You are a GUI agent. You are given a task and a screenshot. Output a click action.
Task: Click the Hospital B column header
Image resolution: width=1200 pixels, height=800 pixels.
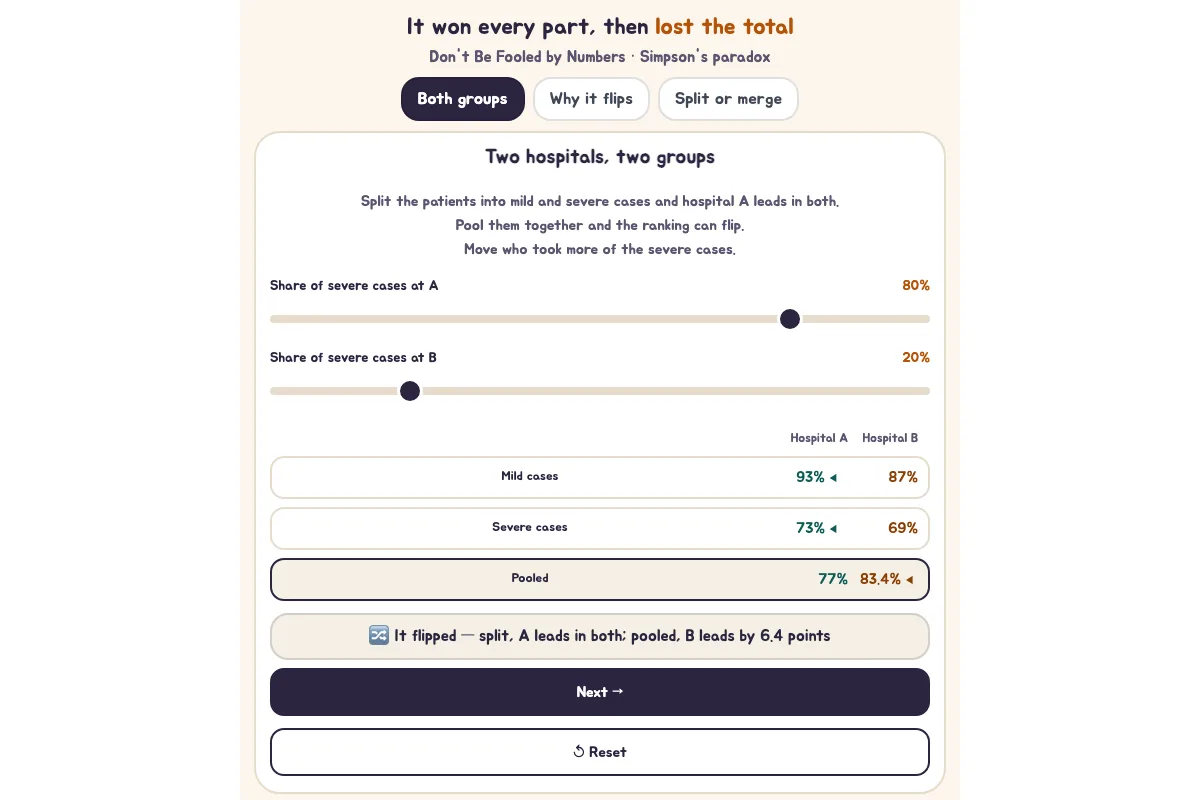(x=890, y=438)
